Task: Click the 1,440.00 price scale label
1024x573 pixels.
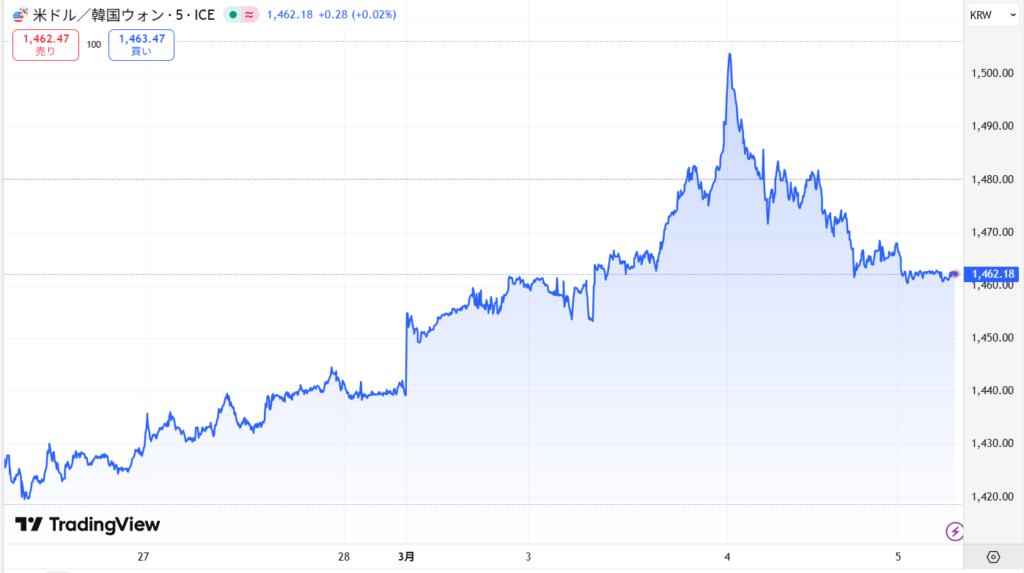Action: [993, 390]
